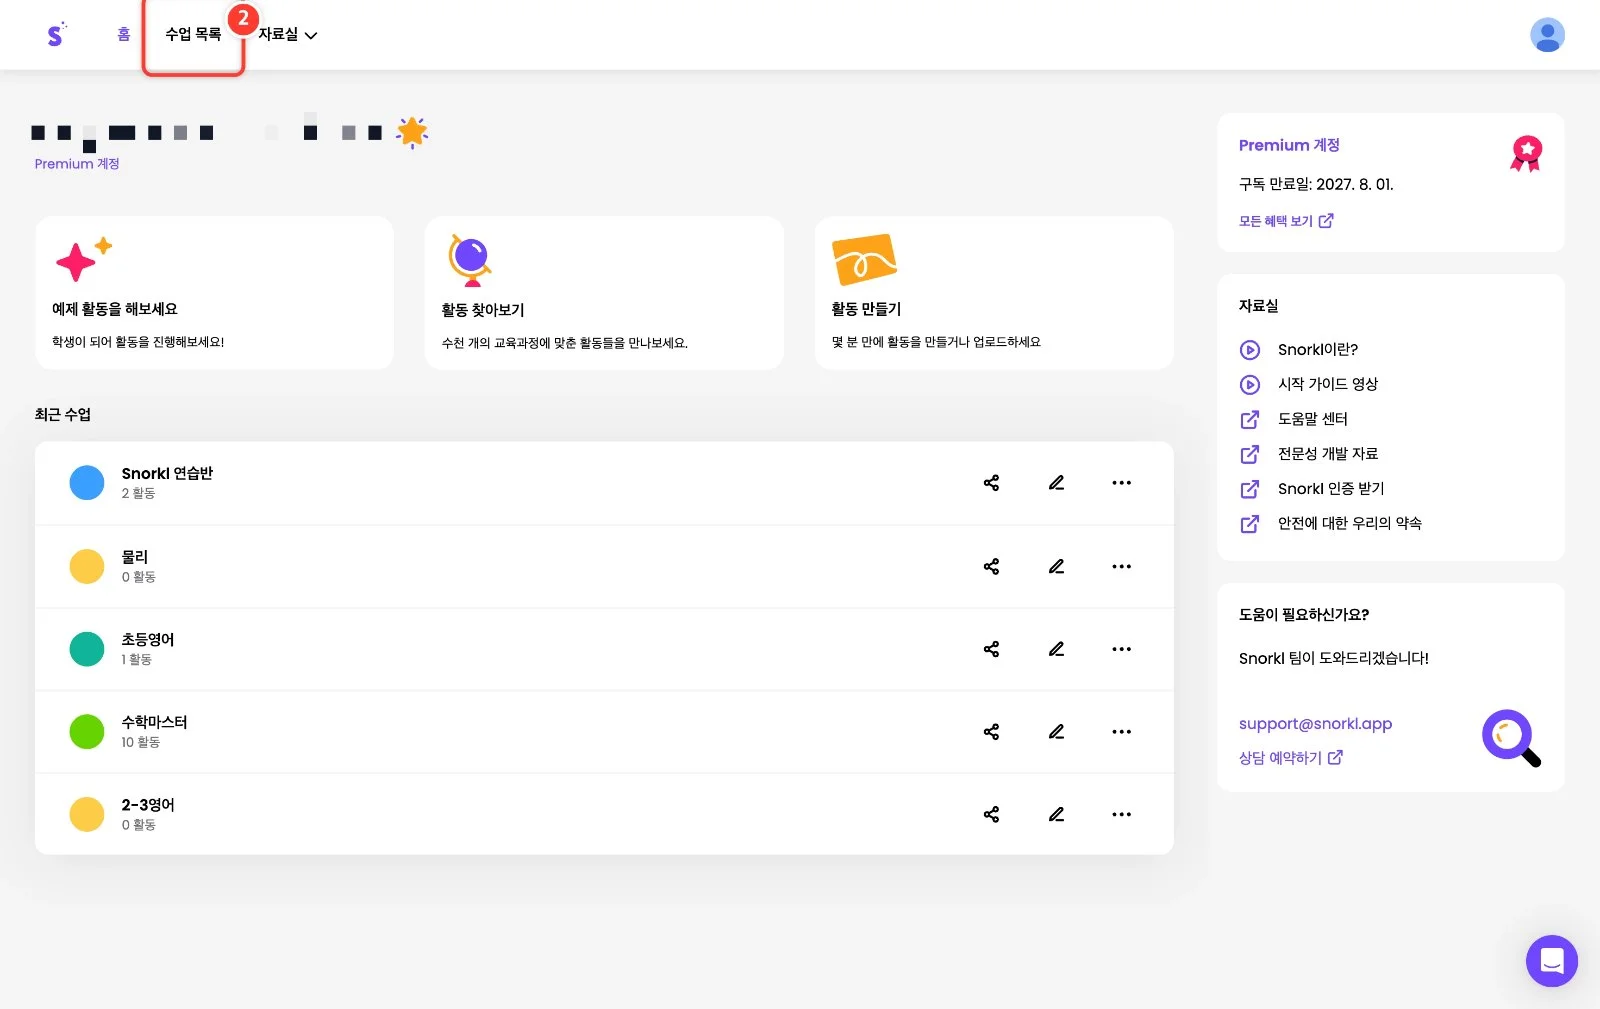
Task: Click the green 수학마스터 color circle
Action: click(x=87, y=732)
